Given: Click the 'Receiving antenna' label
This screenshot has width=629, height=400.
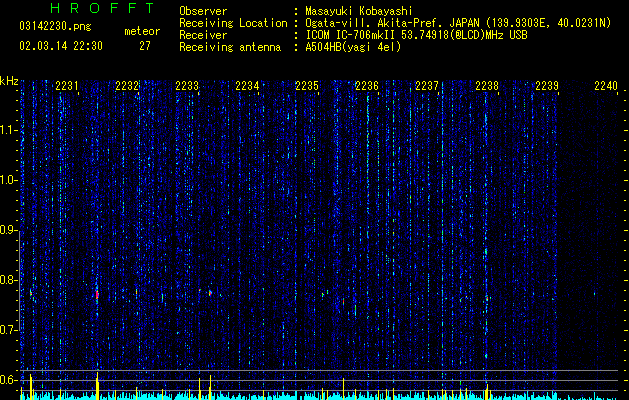Looking at the screenshot, I should (x=230, y=47).
